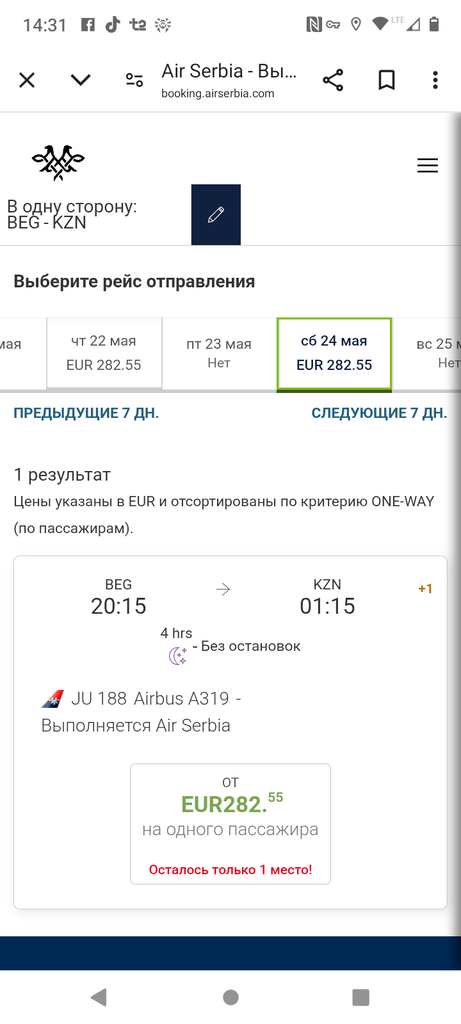
Task: Click the Air Serbia eagle logo
Action: point(58,163)
